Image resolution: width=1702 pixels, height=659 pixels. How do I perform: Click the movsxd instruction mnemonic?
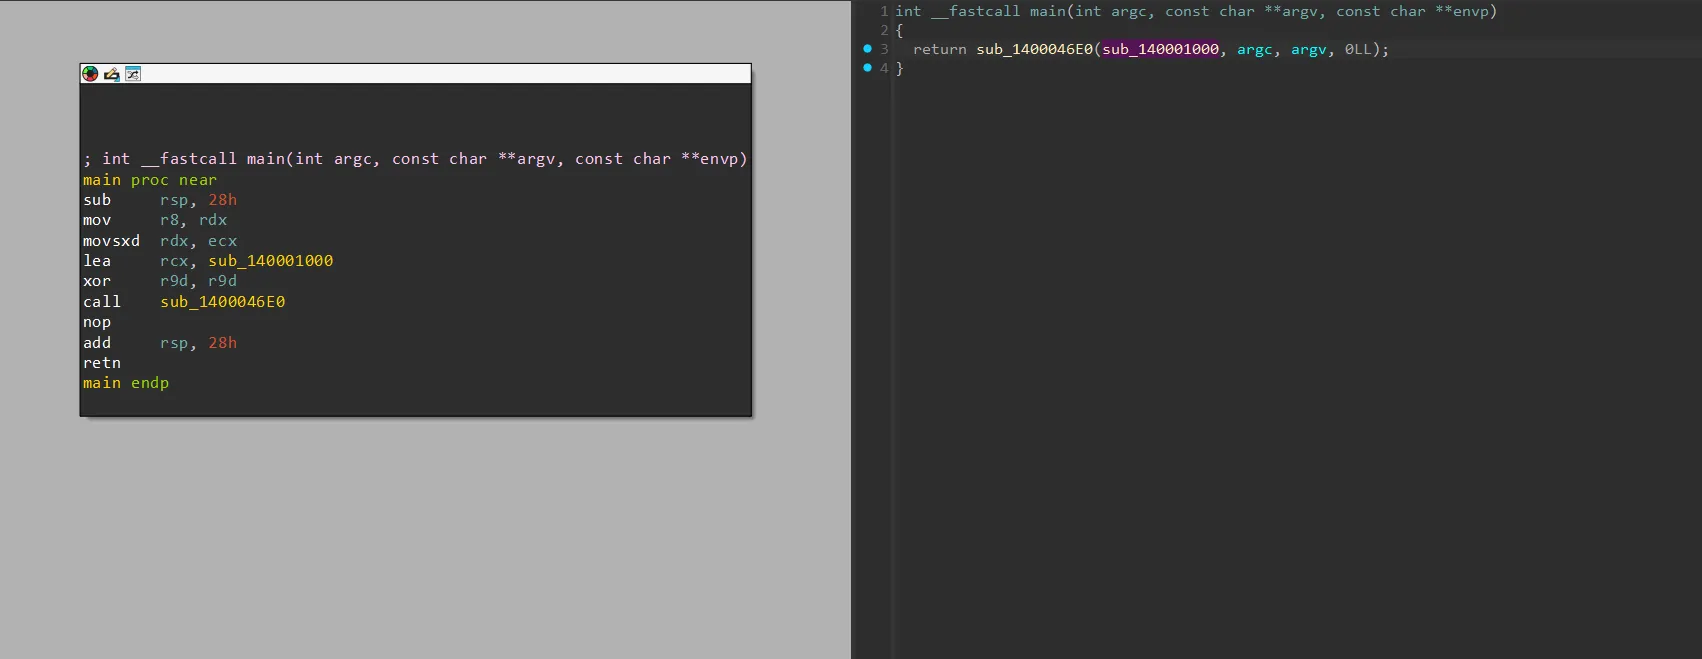pos(111,241)
